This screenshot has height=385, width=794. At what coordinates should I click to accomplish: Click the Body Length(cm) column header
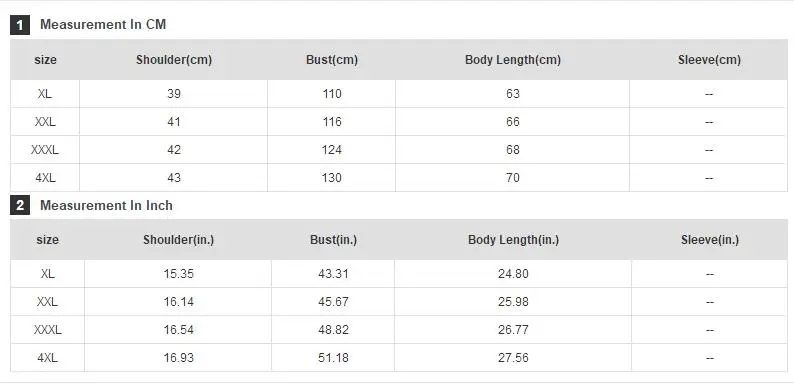click(512, 60)
